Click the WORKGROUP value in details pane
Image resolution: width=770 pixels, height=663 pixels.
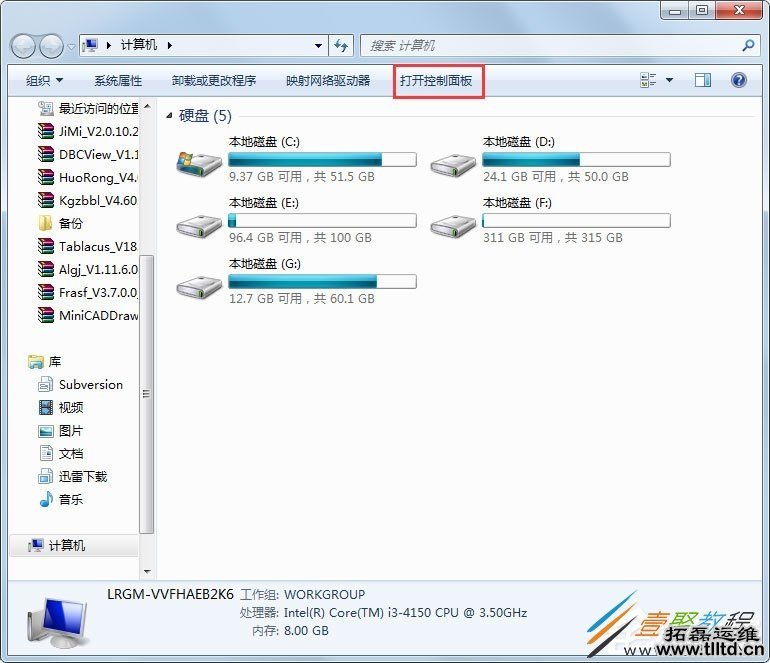pyautogui.click(x=325, y=595)
